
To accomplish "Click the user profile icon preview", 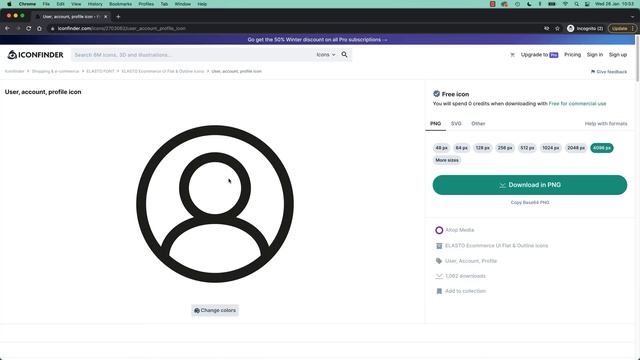I will [x=215, y=204].
